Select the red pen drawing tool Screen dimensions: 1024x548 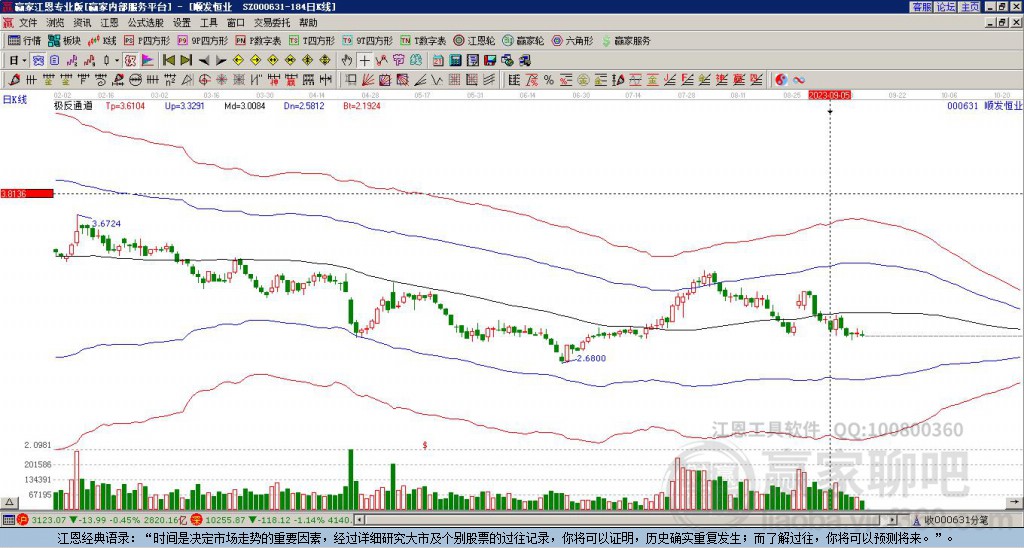tap(14, 80)
